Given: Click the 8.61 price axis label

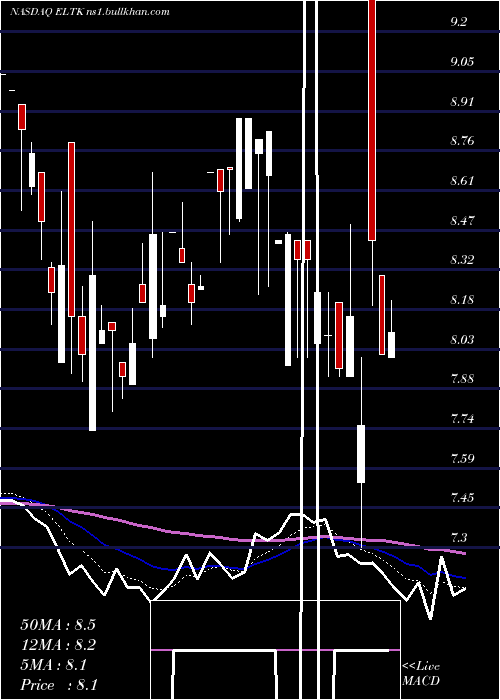Looking at the screenshot, I should pyautogui.click(x=462, y=181).
